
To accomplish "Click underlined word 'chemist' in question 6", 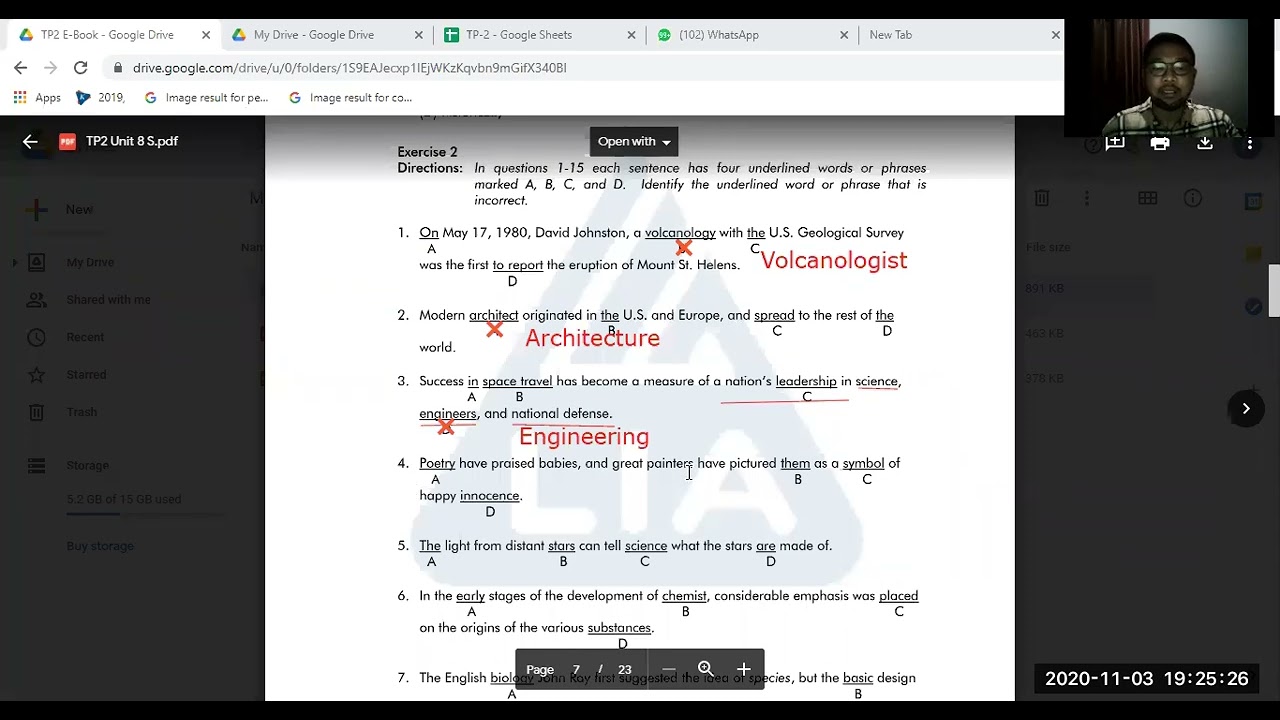I will coord(684,596).
